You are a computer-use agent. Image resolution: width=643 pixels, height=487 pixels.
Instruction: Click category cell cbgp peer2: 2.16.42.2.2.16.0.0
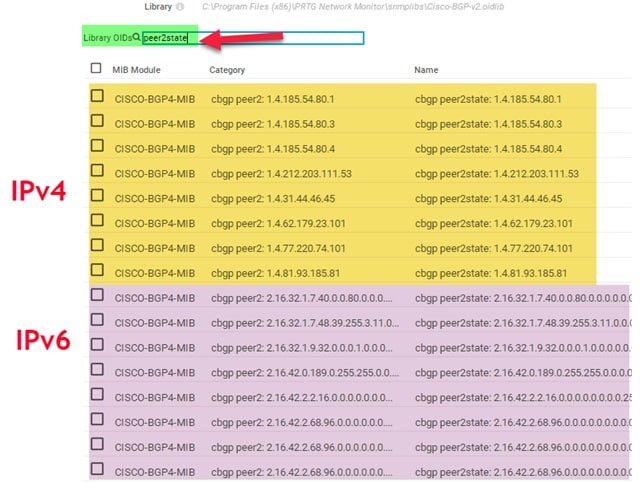(x=301, y=398)
